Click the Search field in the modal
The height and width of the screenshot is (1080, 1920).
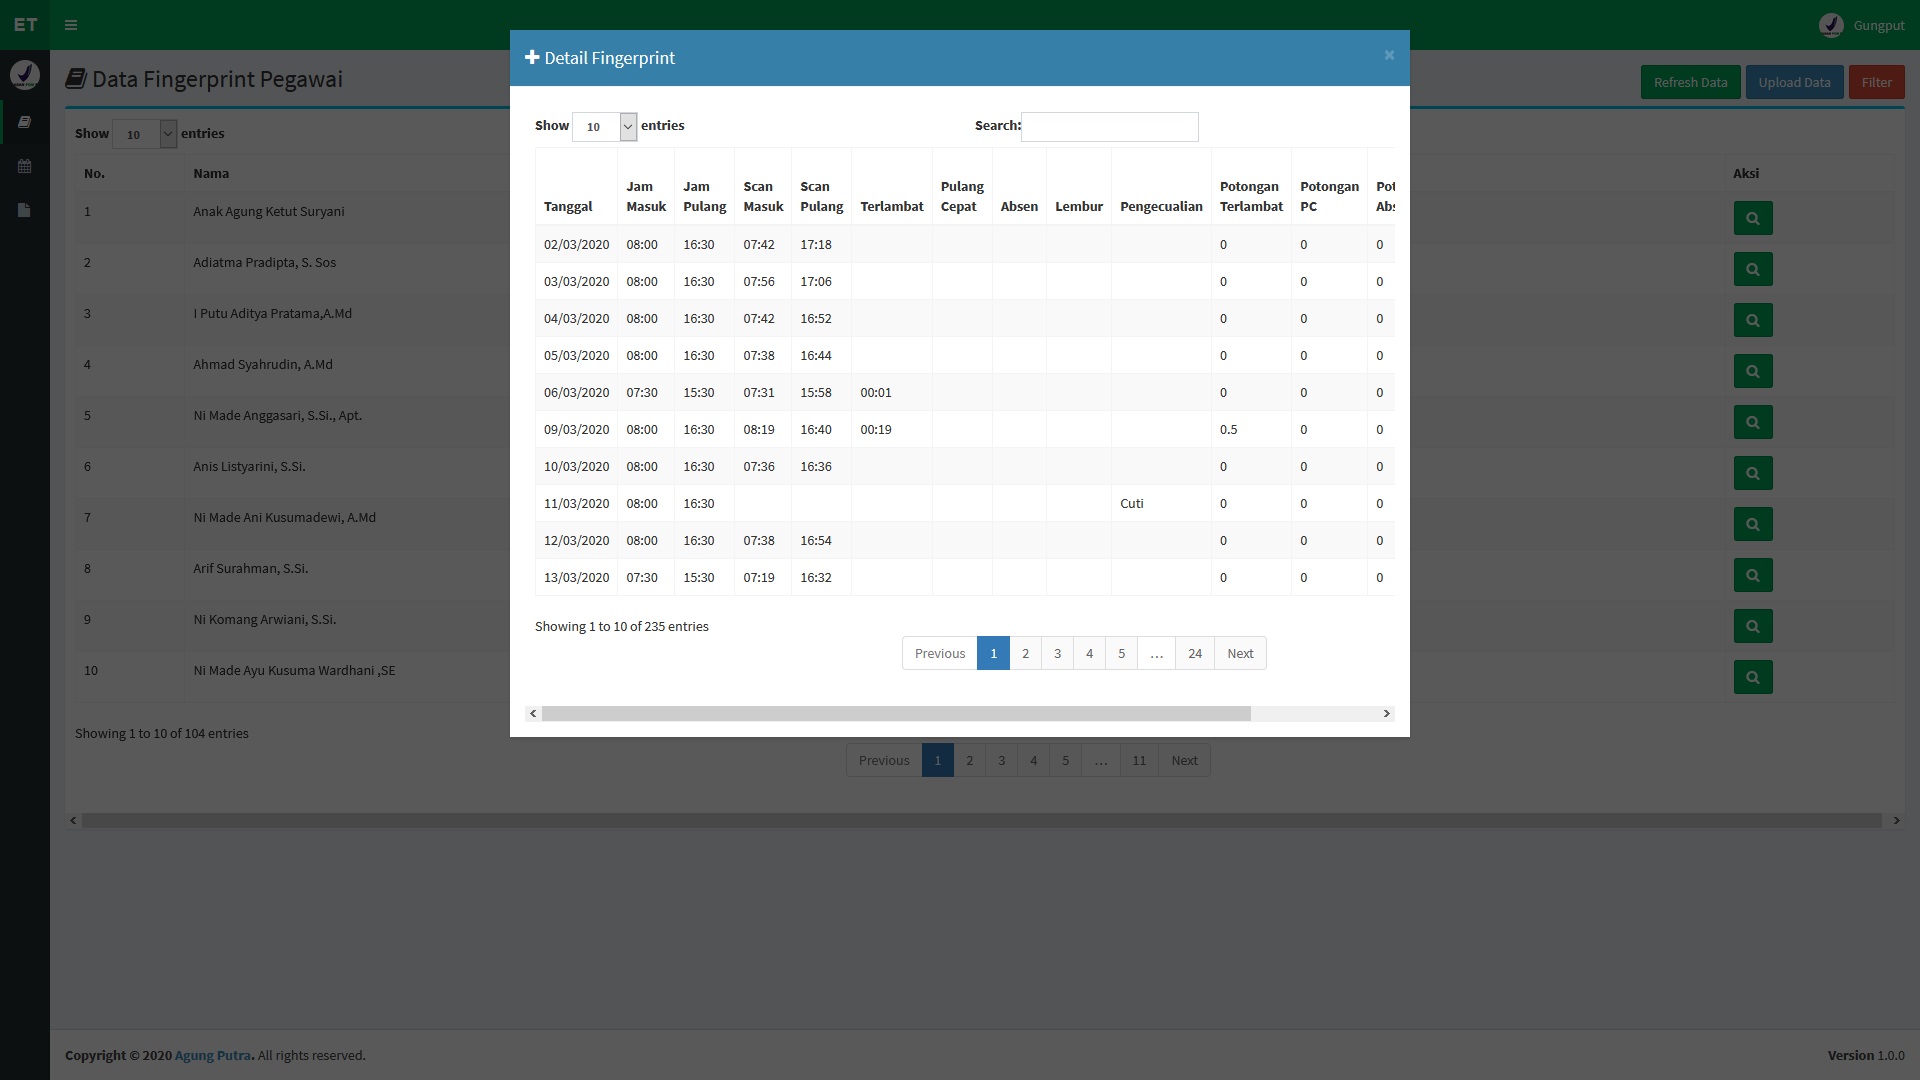[x=1109, y=127]
